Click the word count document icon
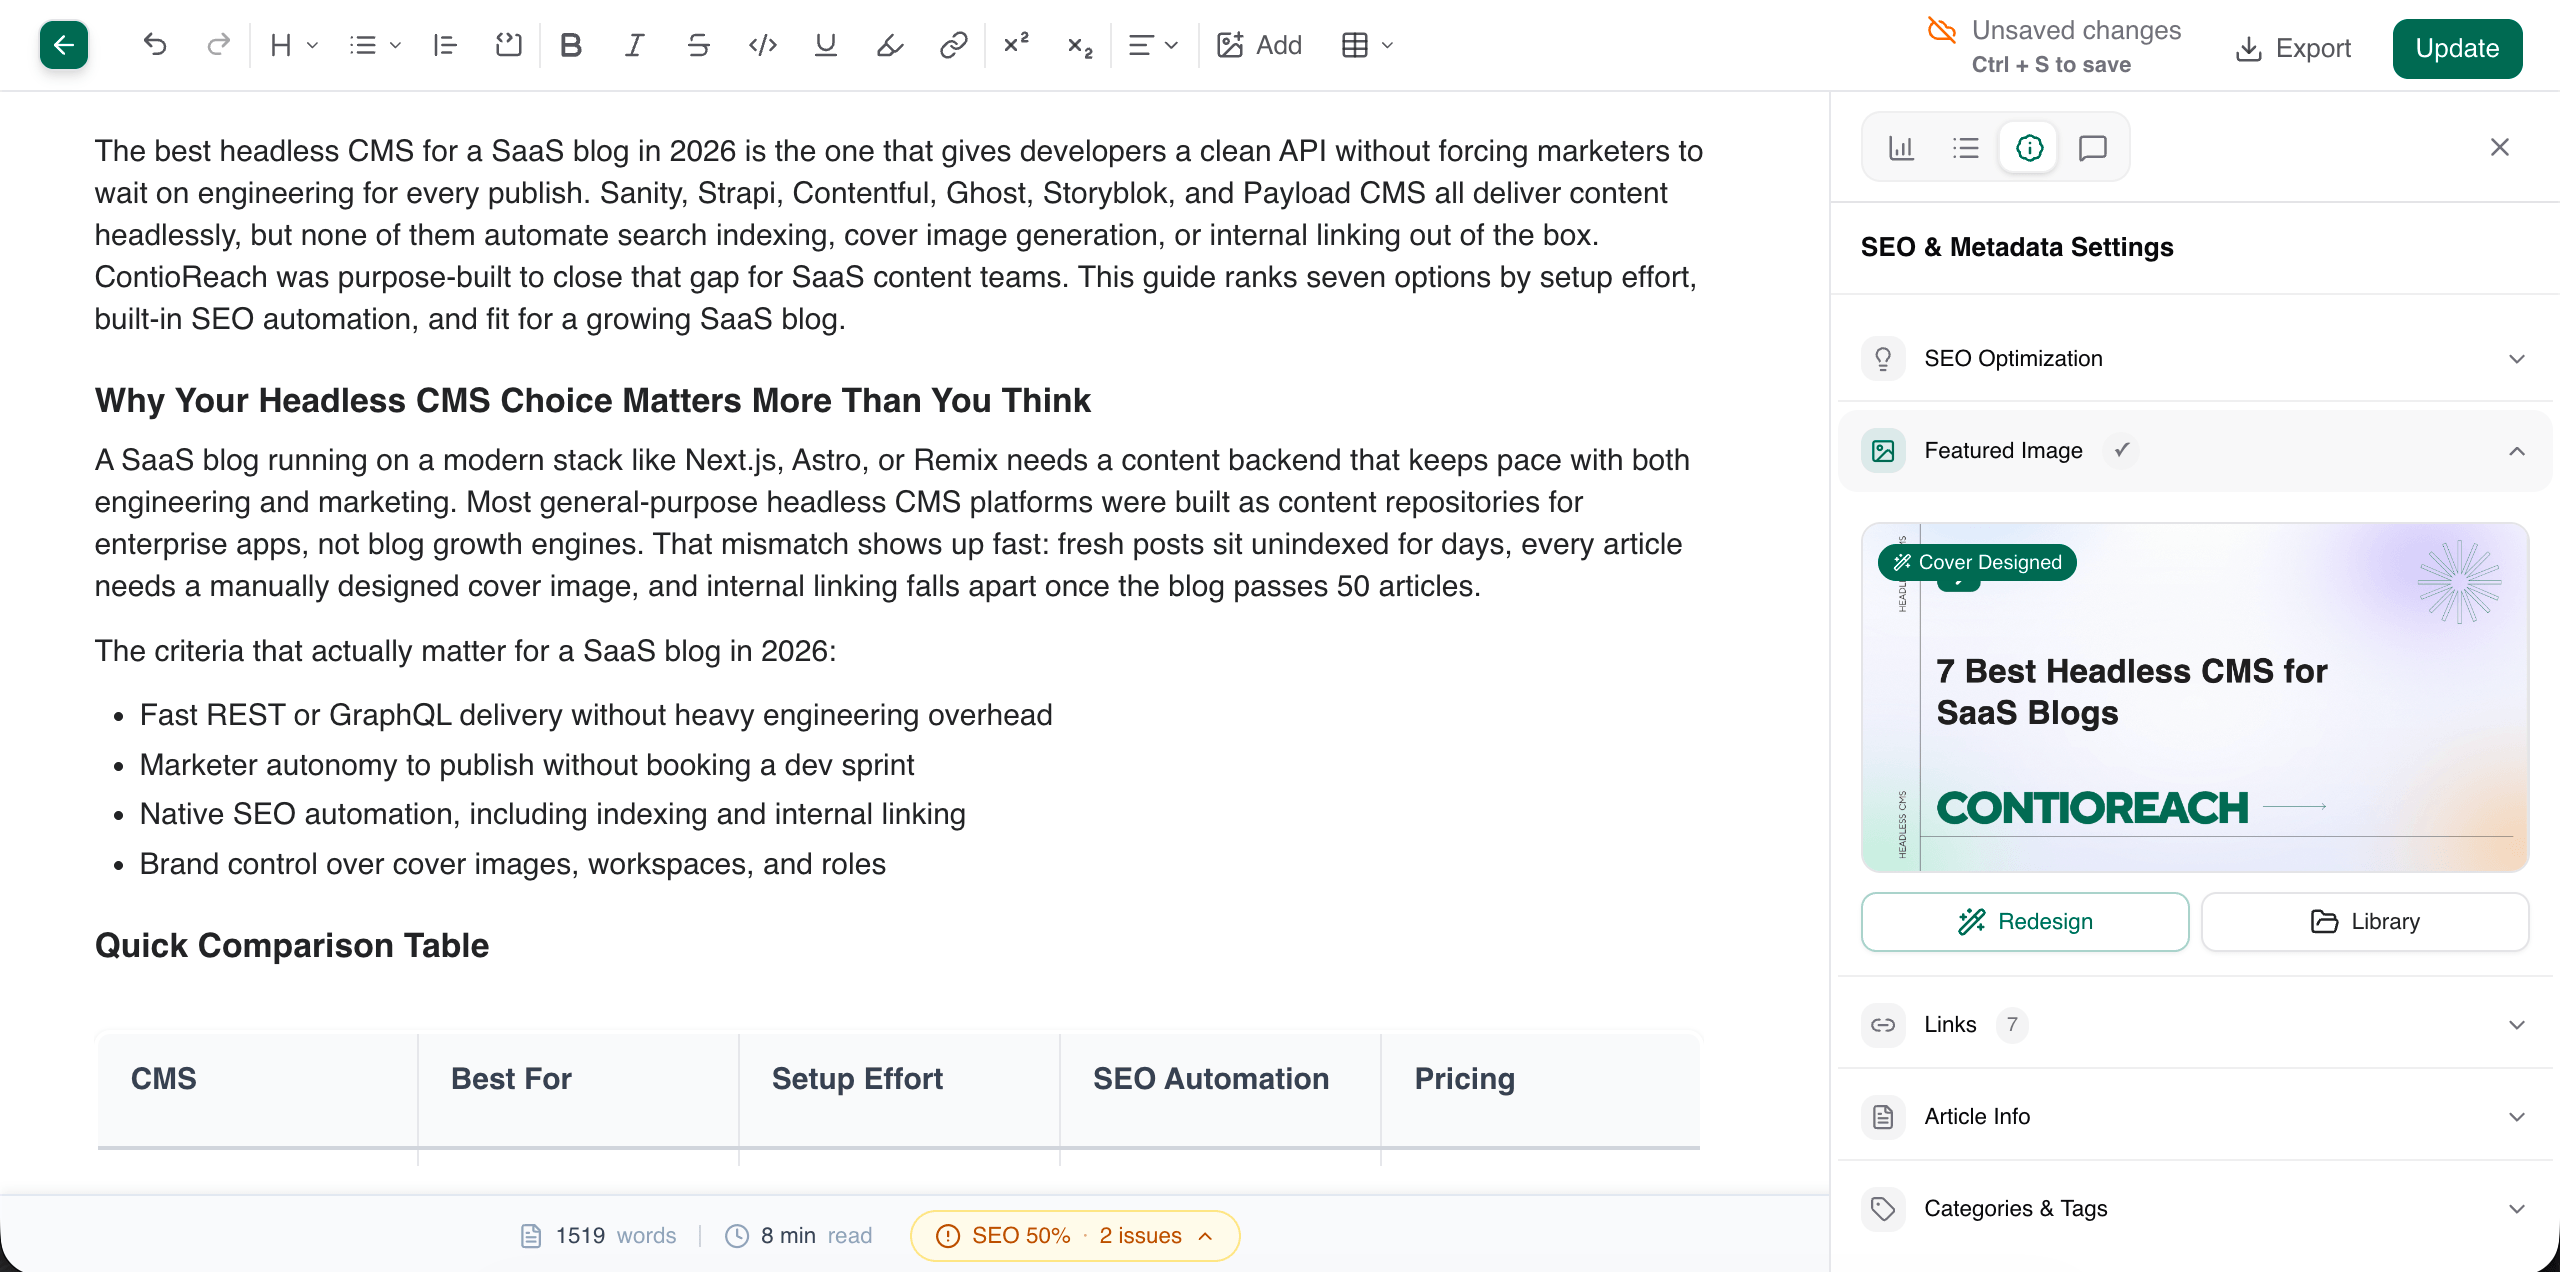 tap(531, 1236)
